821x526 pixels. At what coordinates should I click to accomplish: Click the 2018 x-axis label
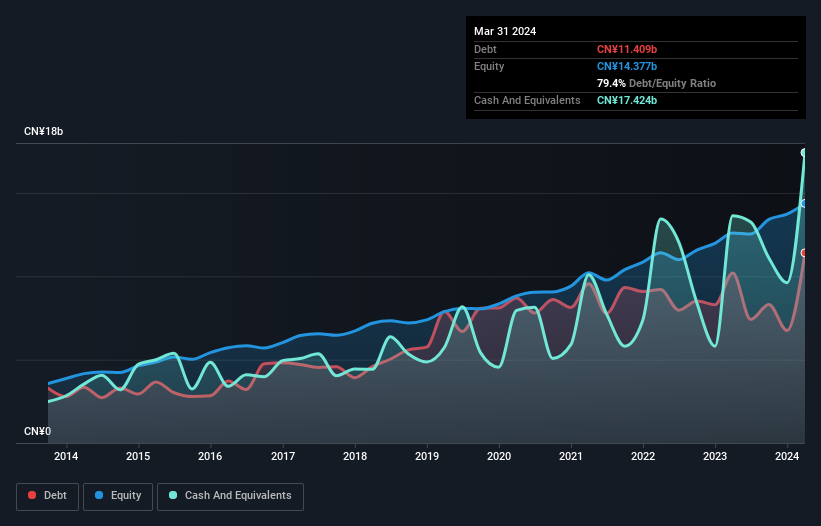pos(355,456)
